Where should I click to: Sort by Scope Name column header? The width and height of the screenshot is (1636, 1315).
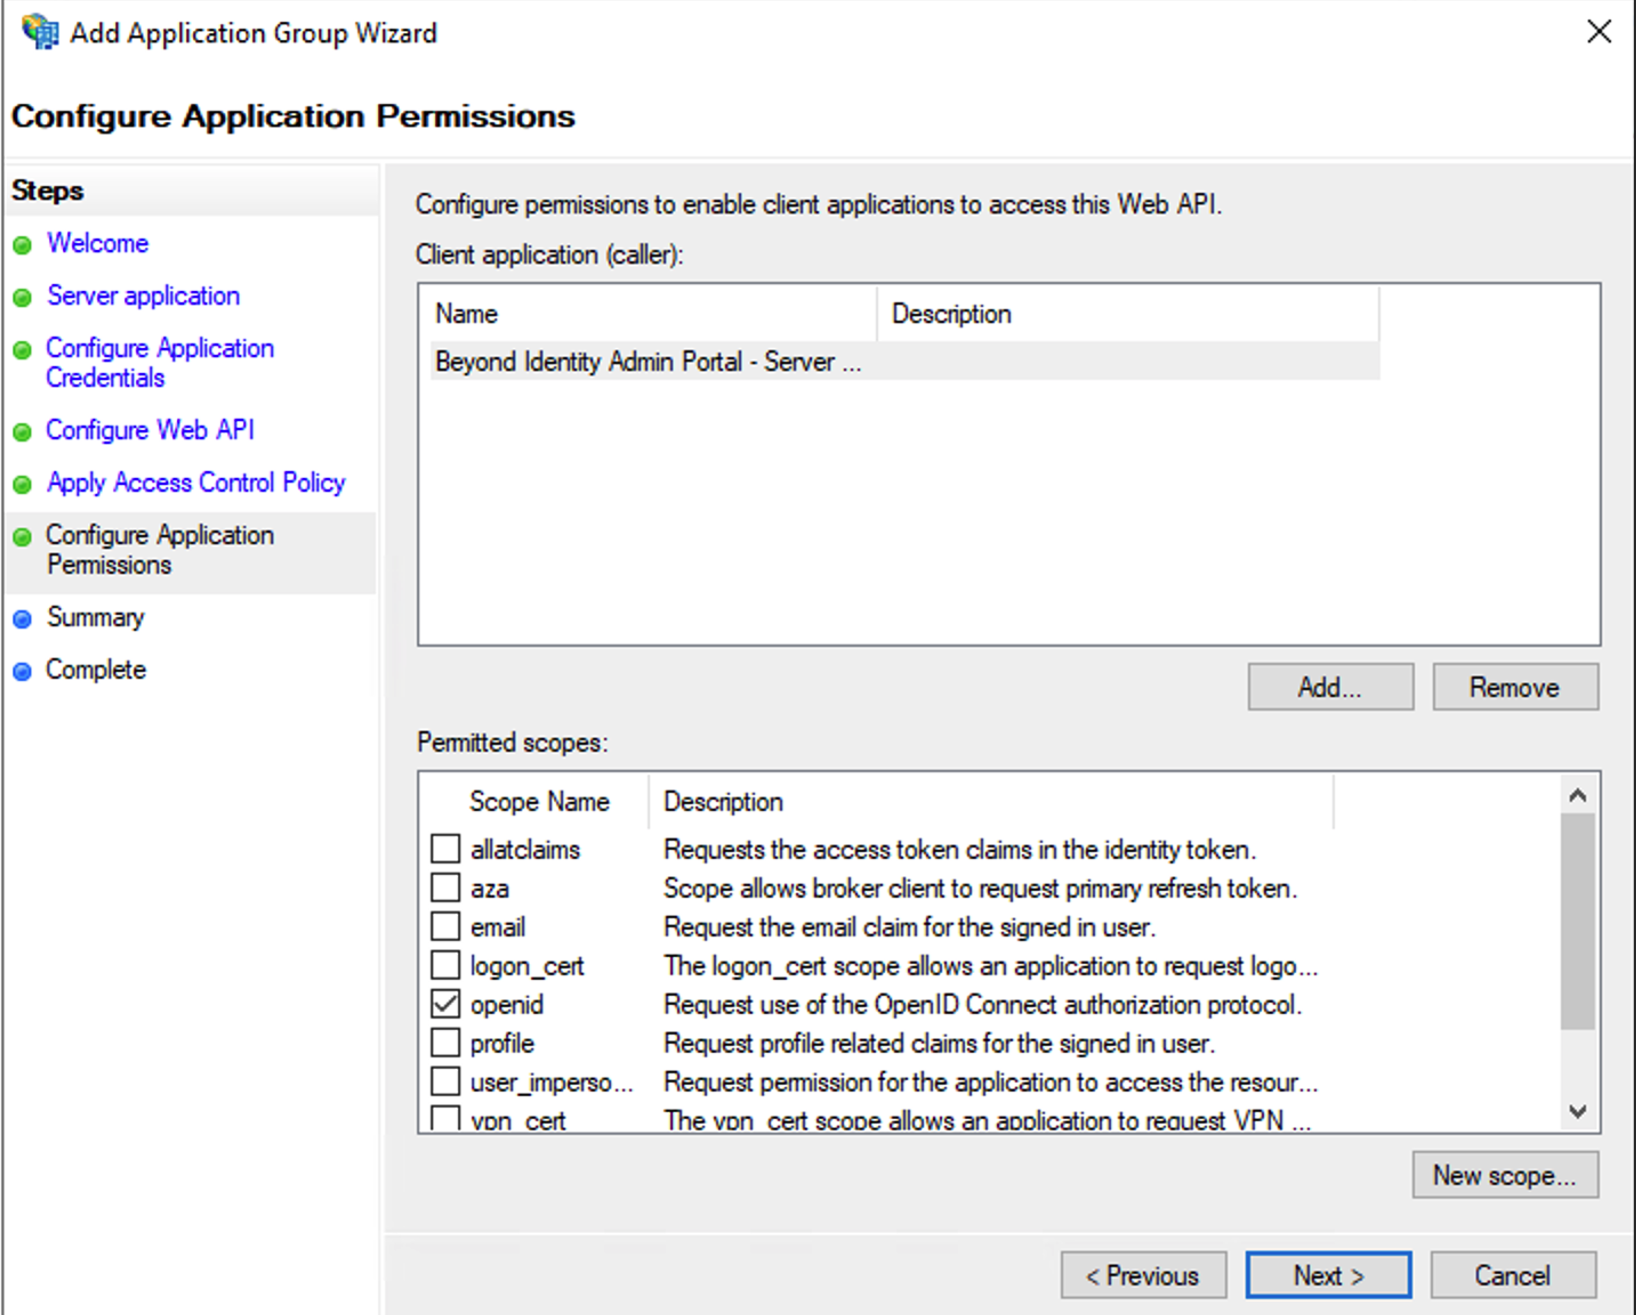coord(539,802)
